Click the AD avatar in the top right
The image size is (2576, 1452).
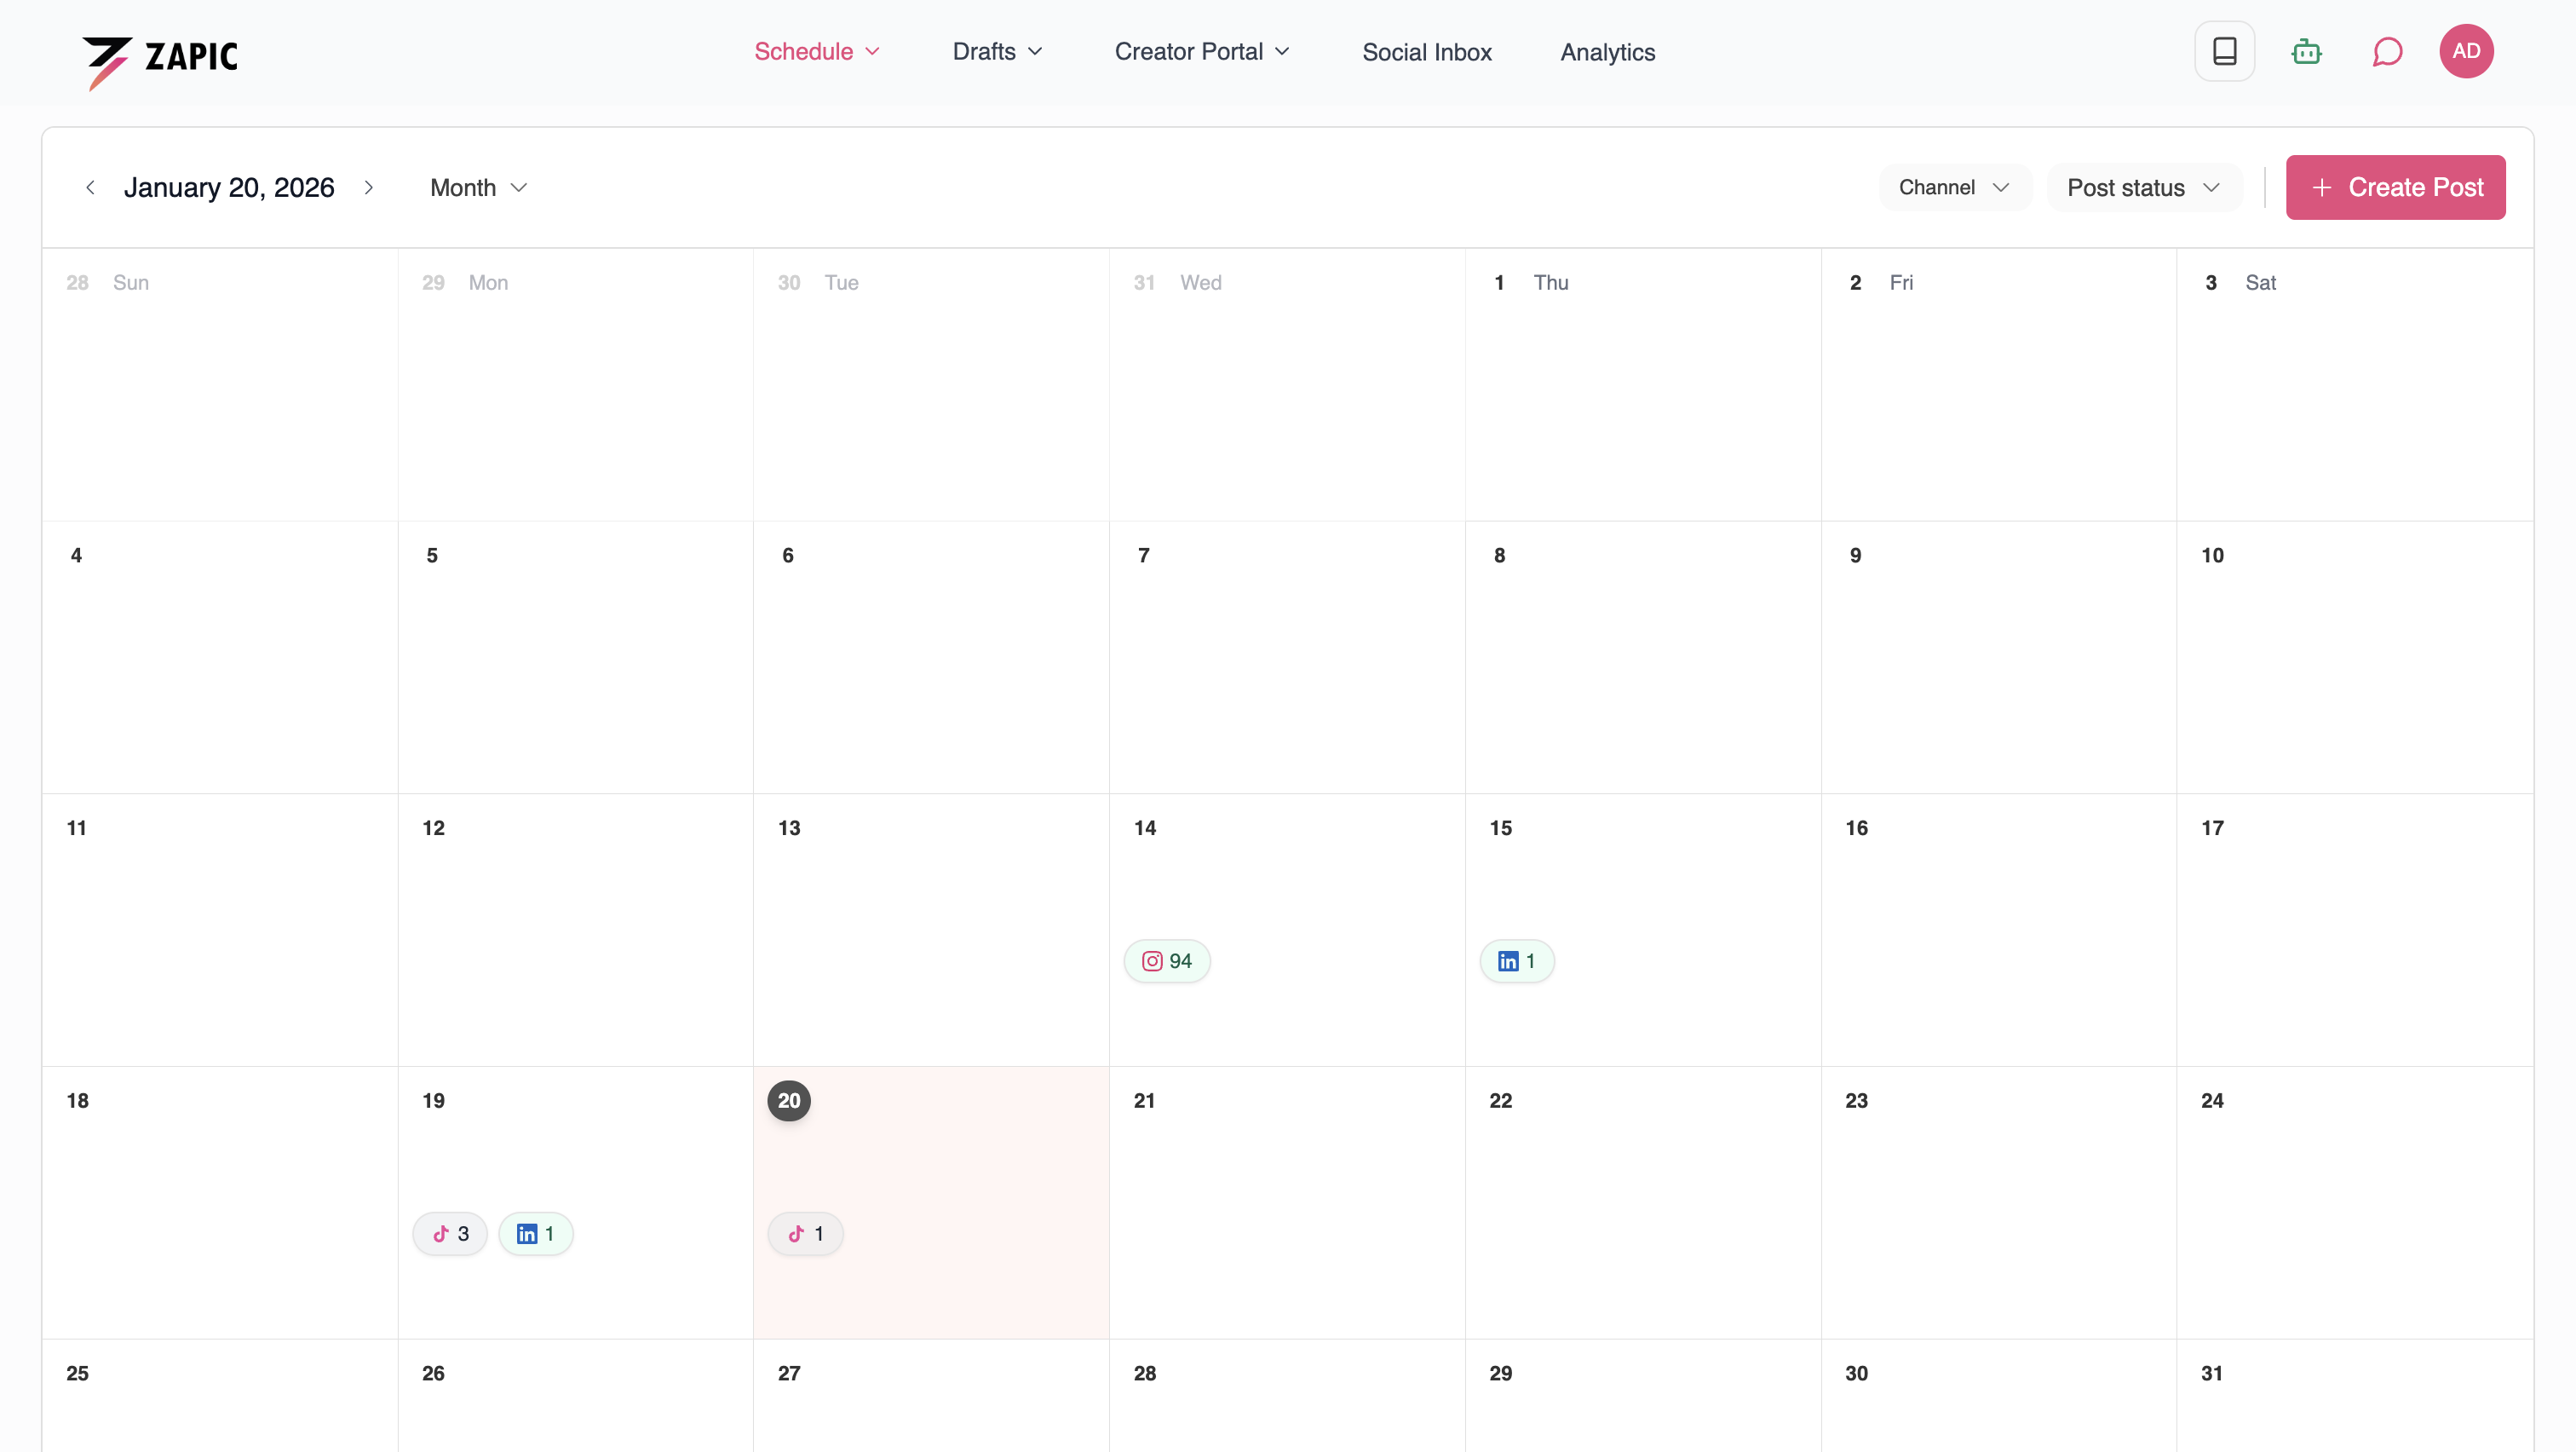(2467, 51)
